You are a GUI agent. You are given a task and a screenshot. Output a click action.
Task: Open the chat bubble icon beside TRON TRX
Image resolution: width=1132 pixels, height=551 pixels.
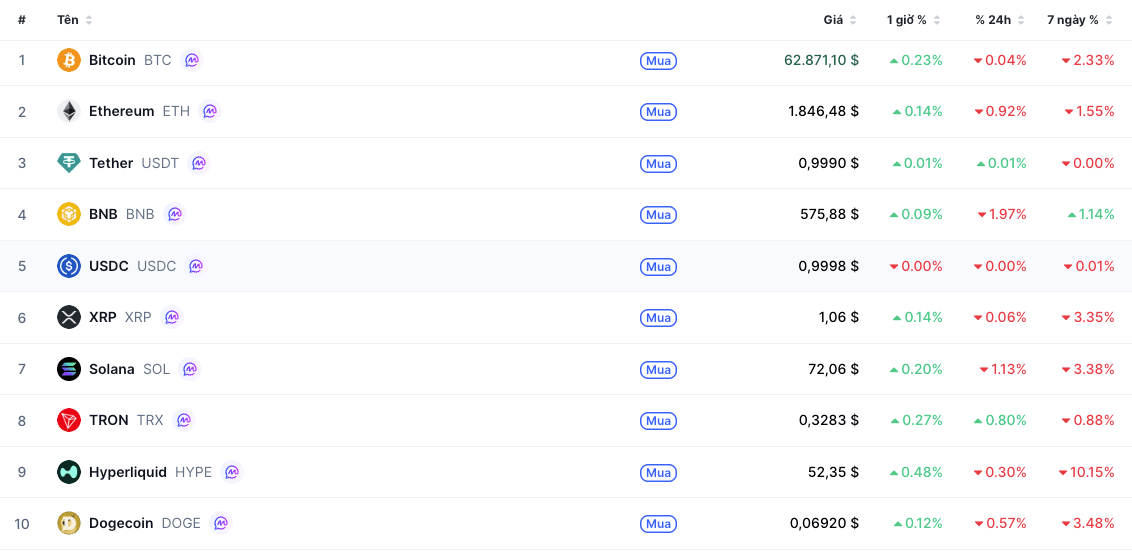(184, 420)
